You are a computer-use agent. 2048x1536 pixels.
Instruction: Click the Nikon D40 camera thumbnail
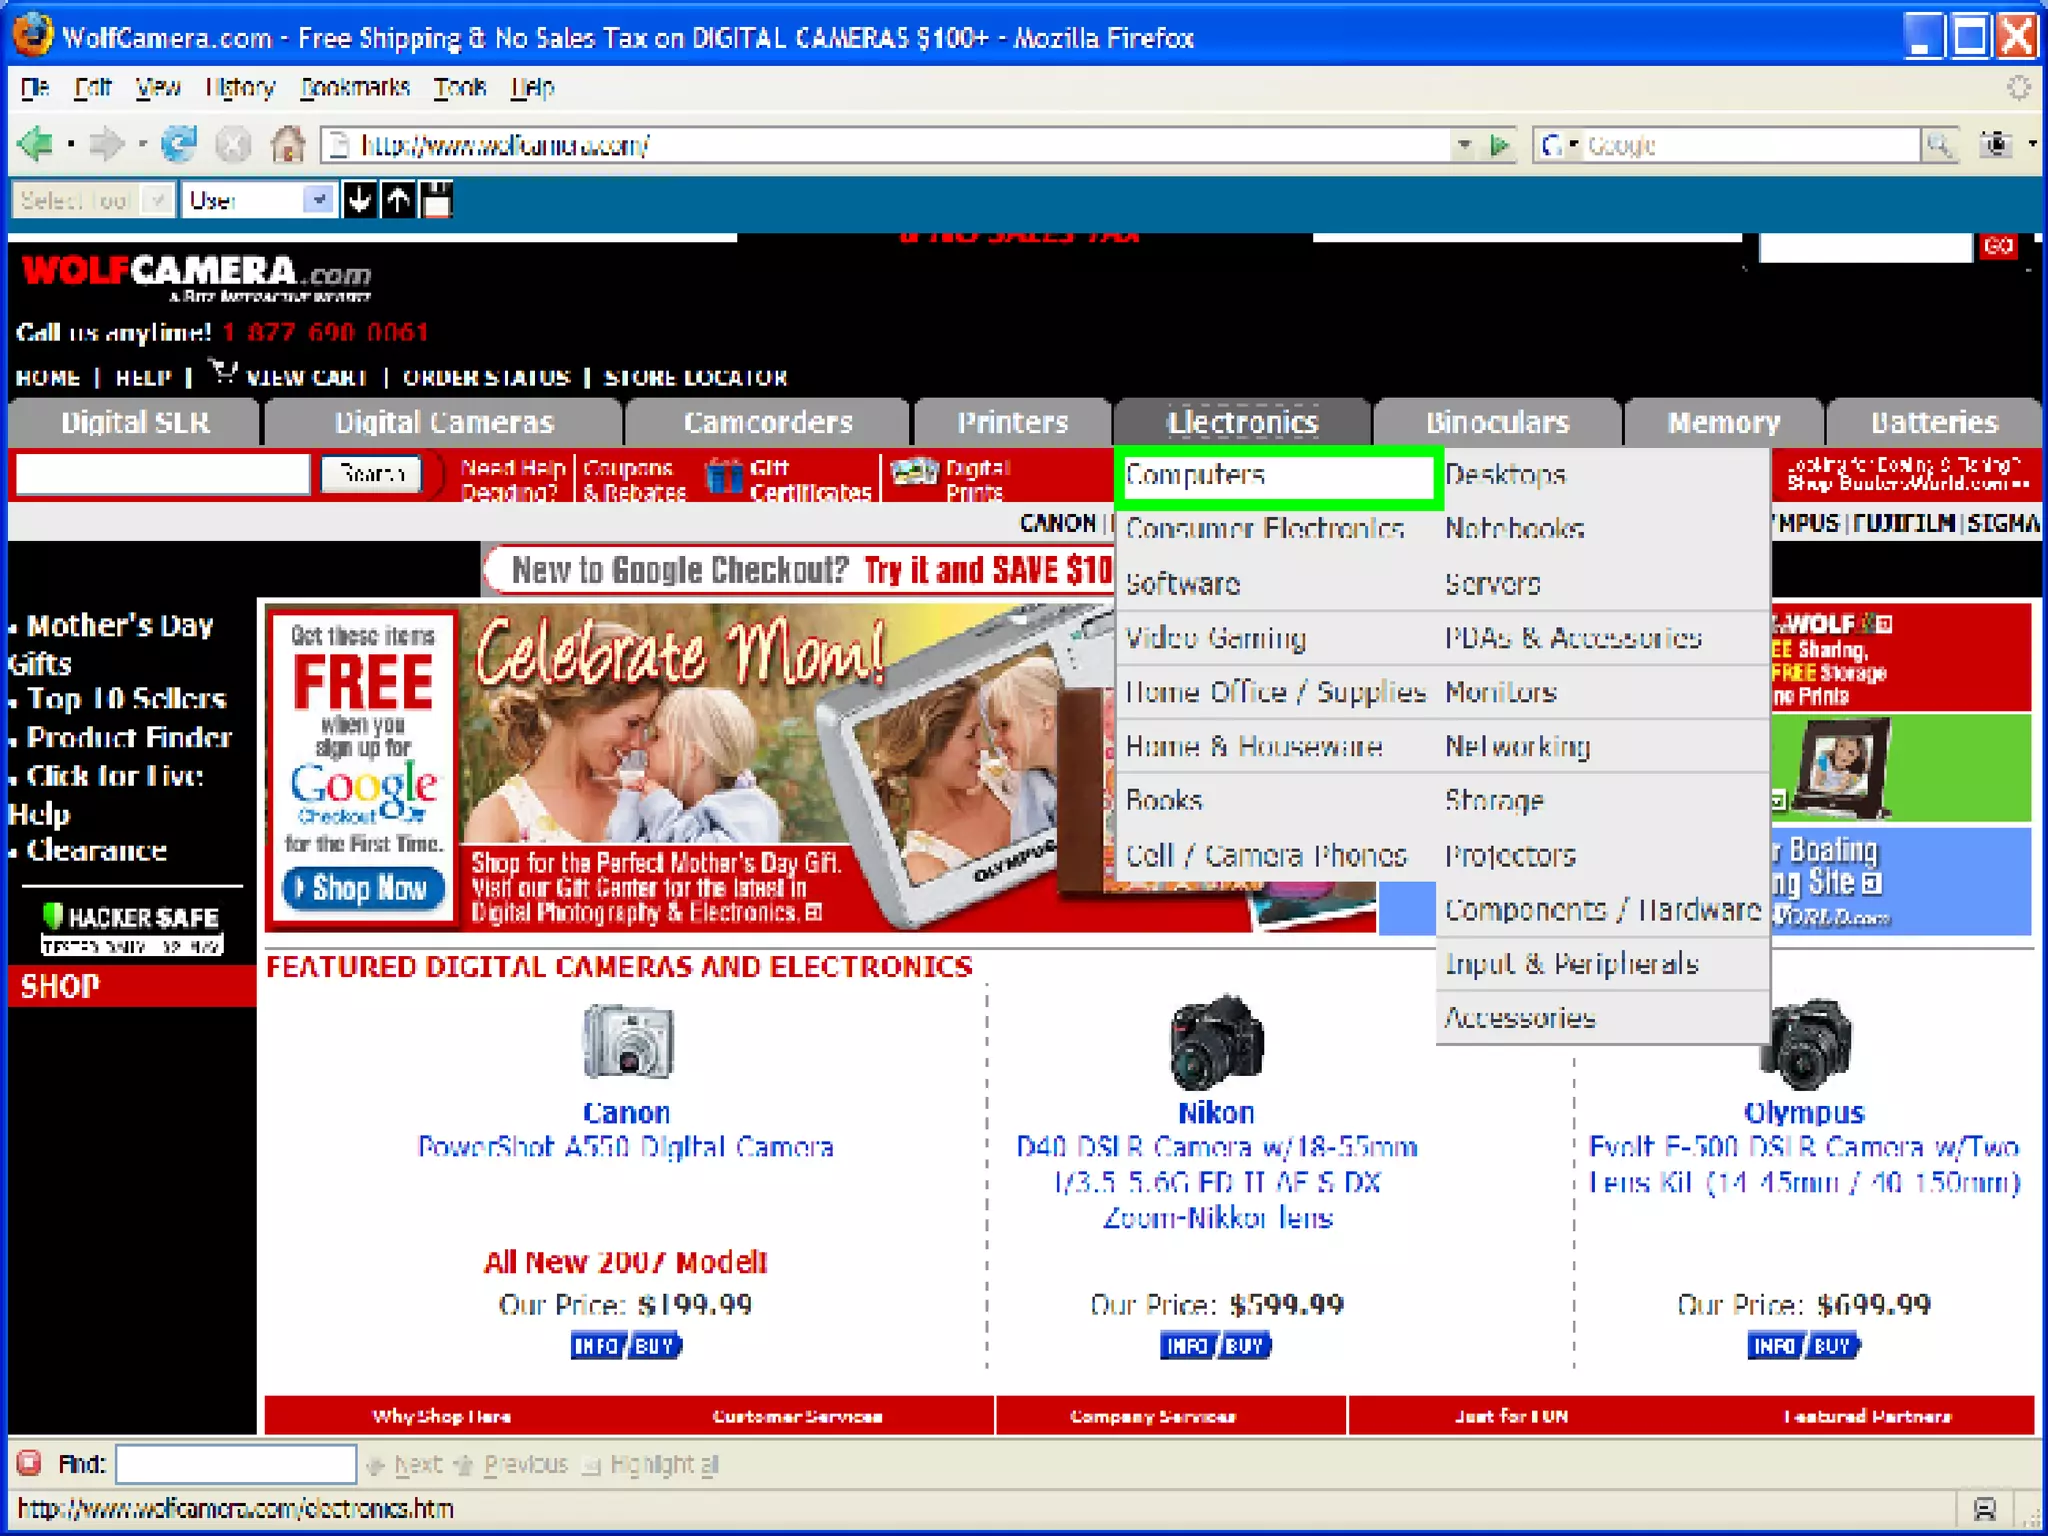point(1215,1040)
